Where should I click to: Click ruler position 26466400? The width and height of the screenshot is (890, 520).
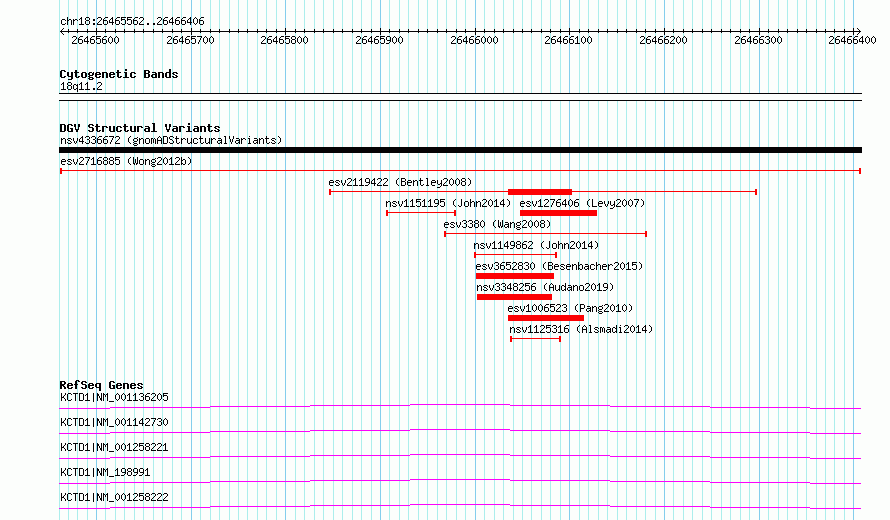point(852,40)
